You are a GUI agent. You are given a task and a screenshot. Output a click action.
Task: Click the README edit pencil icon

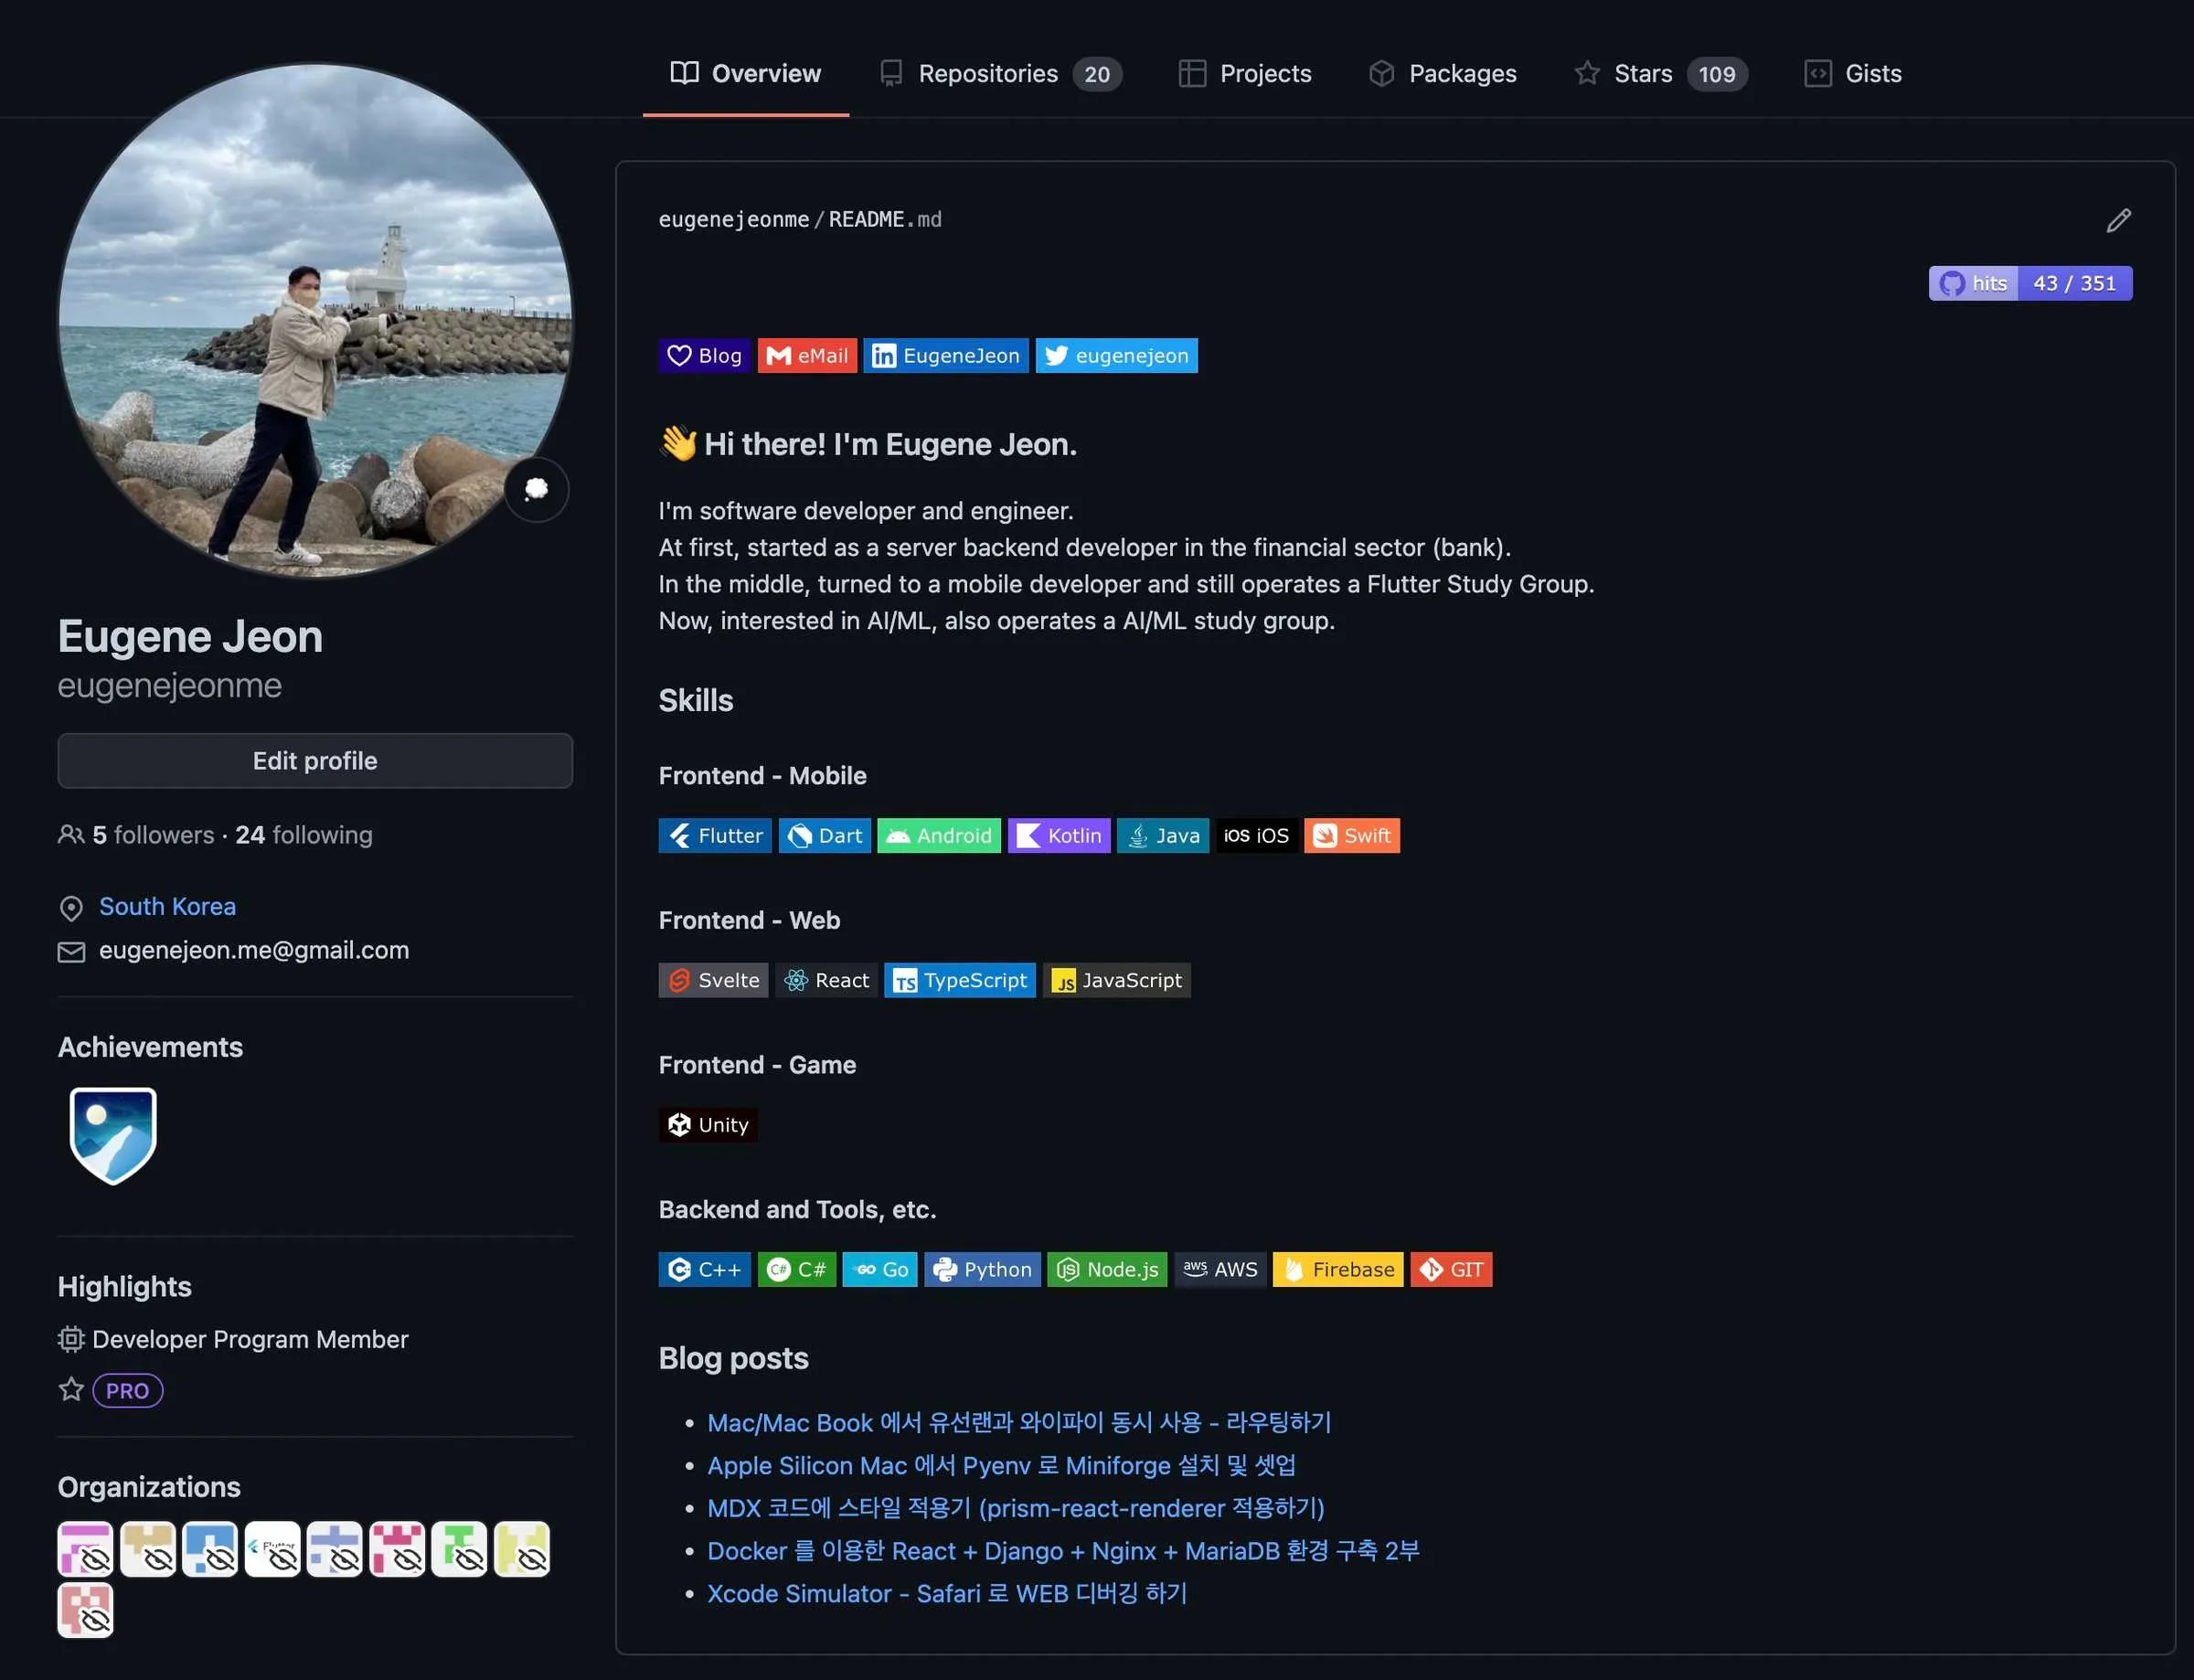[2118, 220]
